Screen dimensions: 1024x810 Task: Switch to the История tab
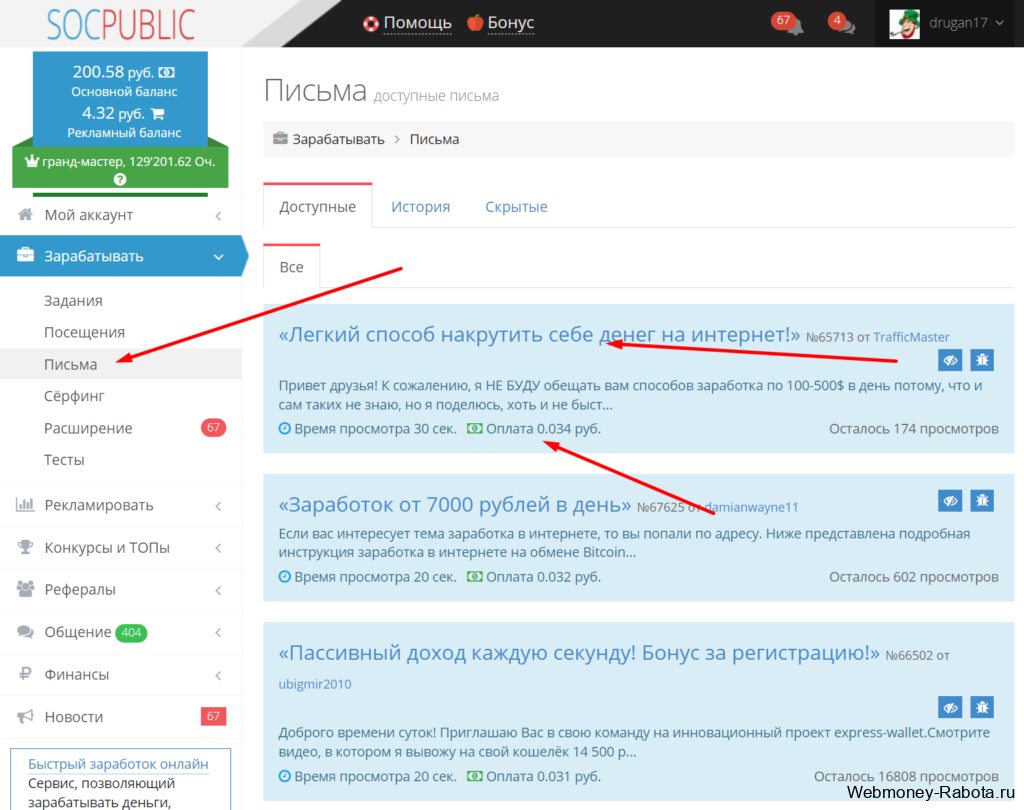point(421,206)
